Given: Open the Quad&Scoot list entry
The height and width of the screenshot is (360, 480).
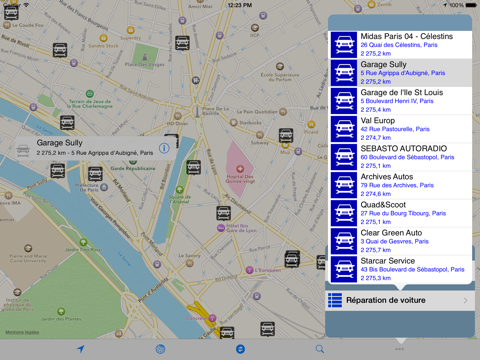Looking at the screenshot, I should click(x=401, y=213).
